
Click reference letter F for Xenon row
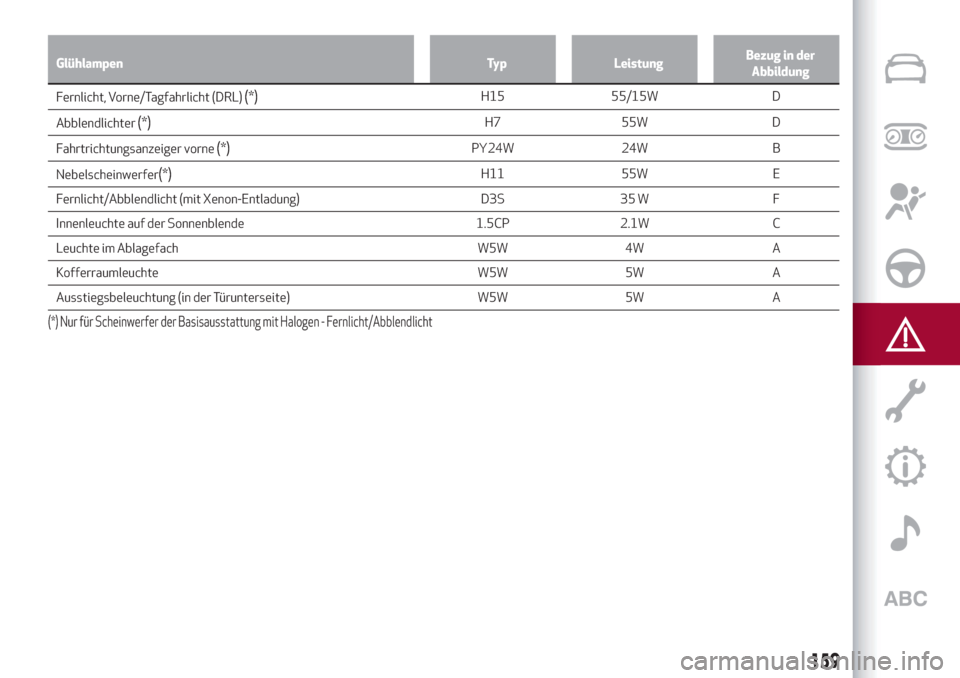(x=776, y=198)
